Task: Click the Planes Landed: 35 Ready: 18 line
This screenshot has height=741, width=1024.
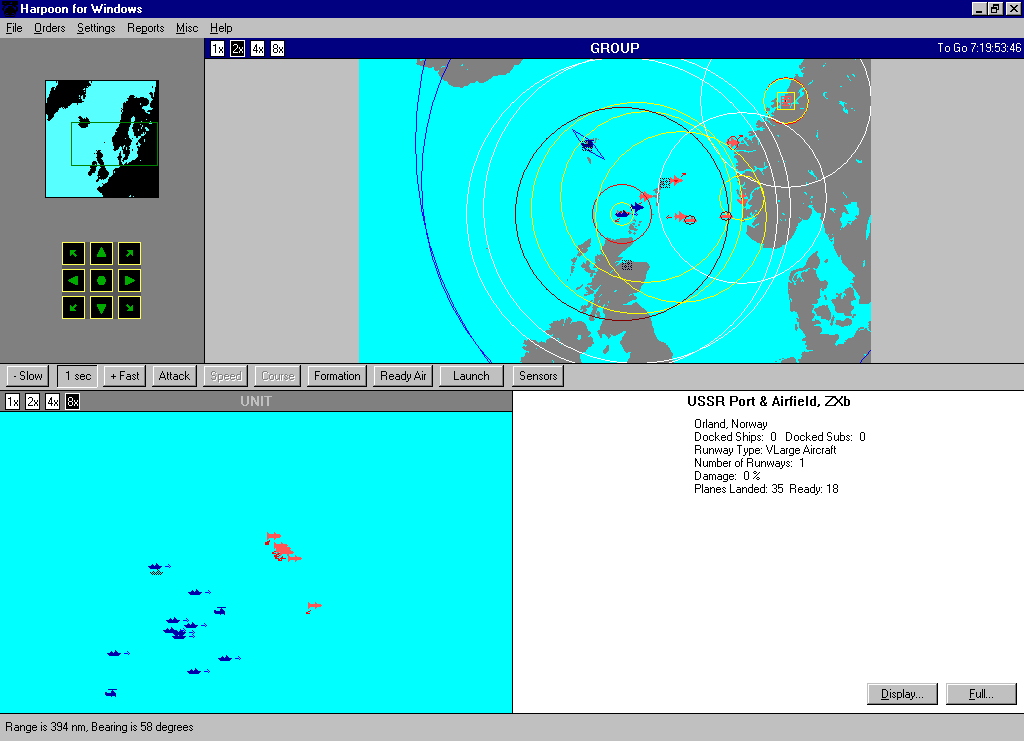Action: [x=766, y=489]
